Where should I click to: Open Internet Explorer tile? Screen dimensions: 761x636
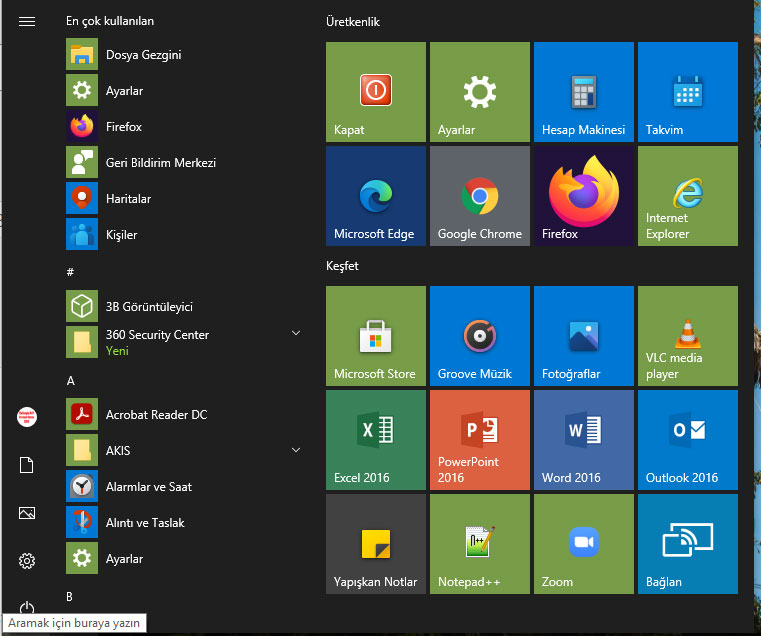(x=688, y=196)
